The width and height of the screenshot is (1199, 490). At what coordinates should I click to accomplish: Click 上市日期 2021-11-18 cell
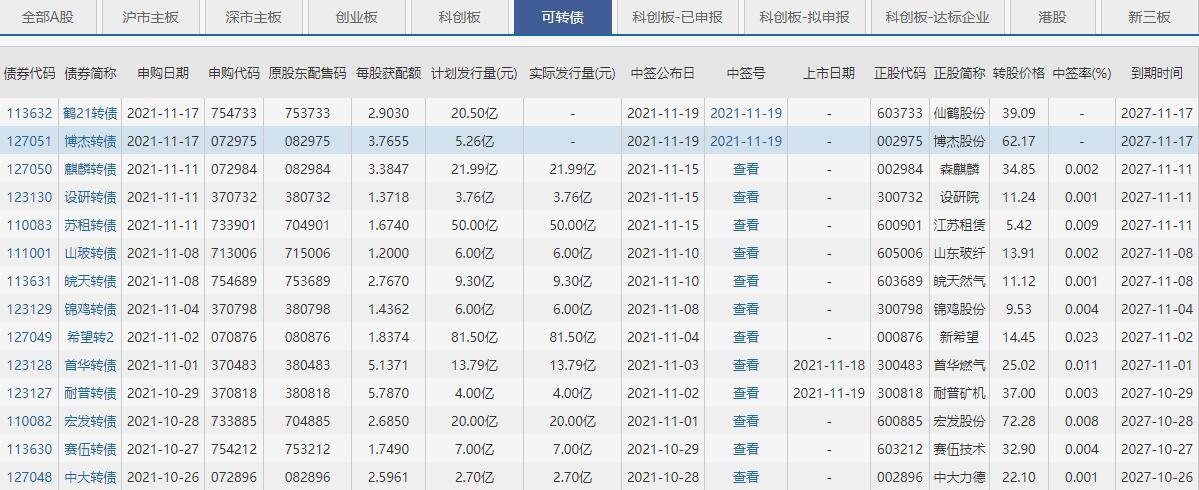tap(829, 365)
